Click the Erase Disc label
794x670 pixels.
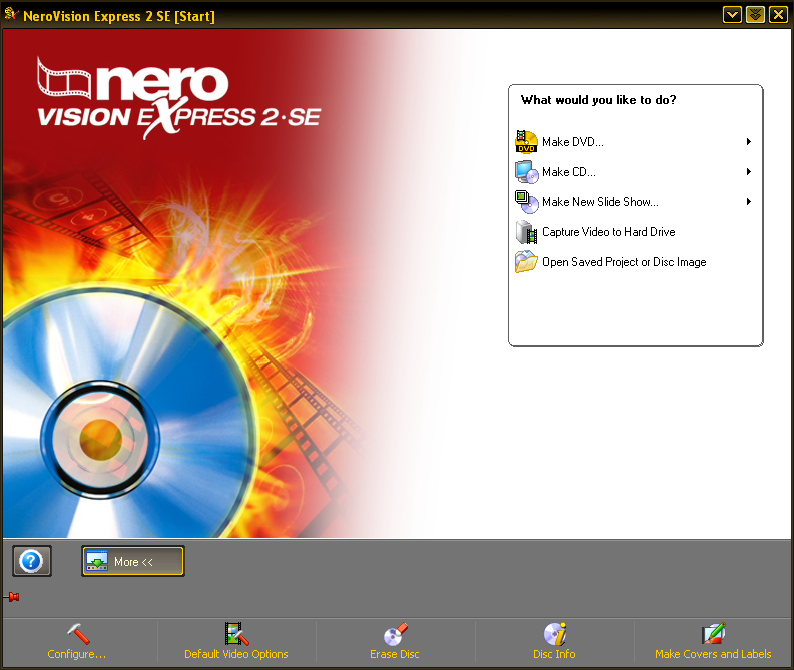click(x=395, y=654)
